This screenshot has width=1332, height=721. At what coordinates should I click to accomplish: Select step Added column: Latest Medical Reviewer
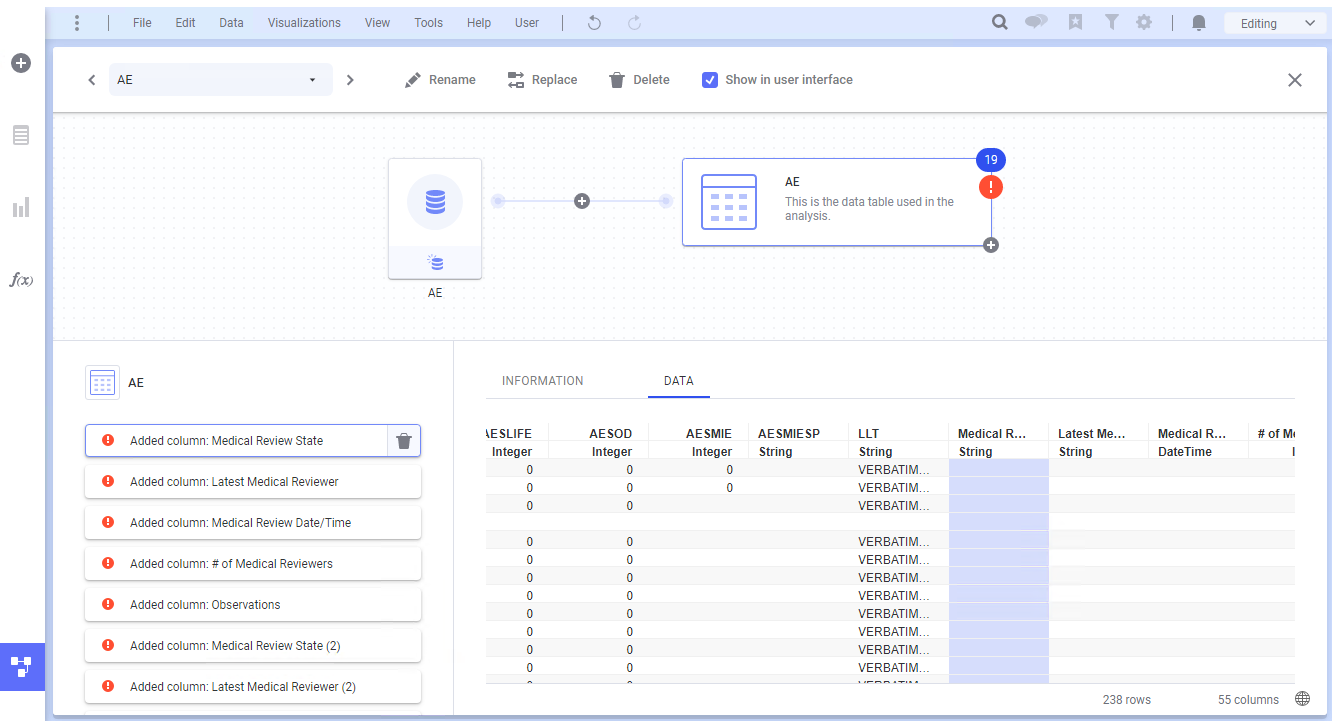tap(253, 482)
